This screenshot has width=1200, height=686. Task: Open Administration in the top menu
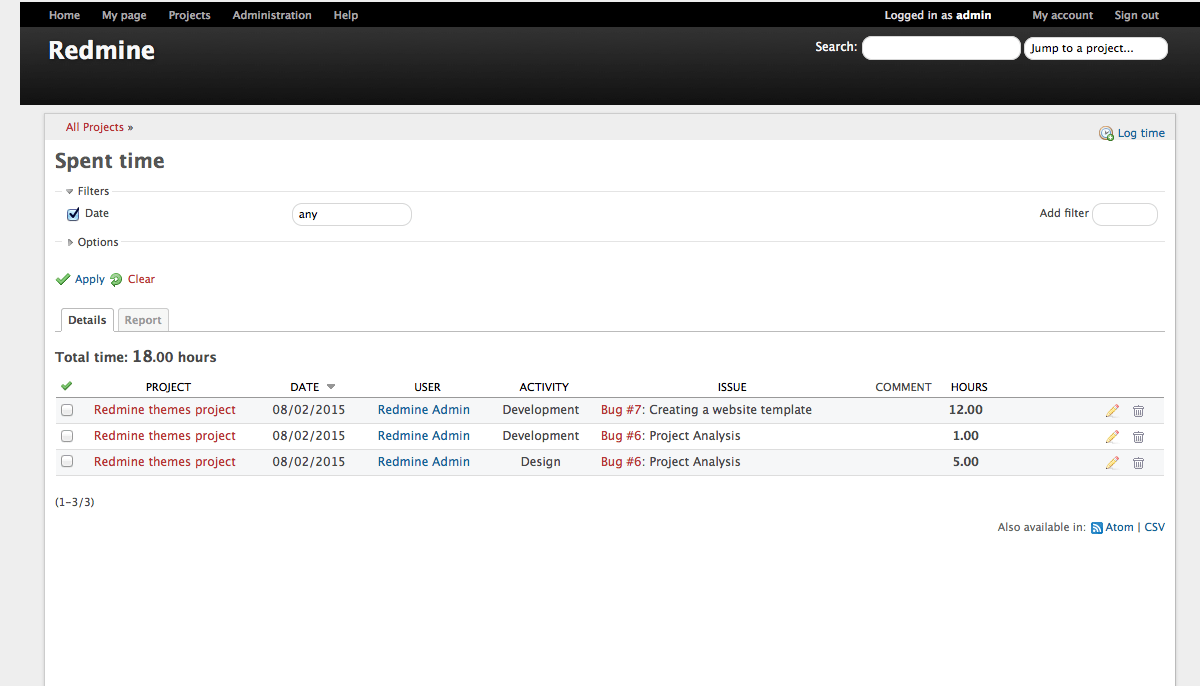coord(272,15)
